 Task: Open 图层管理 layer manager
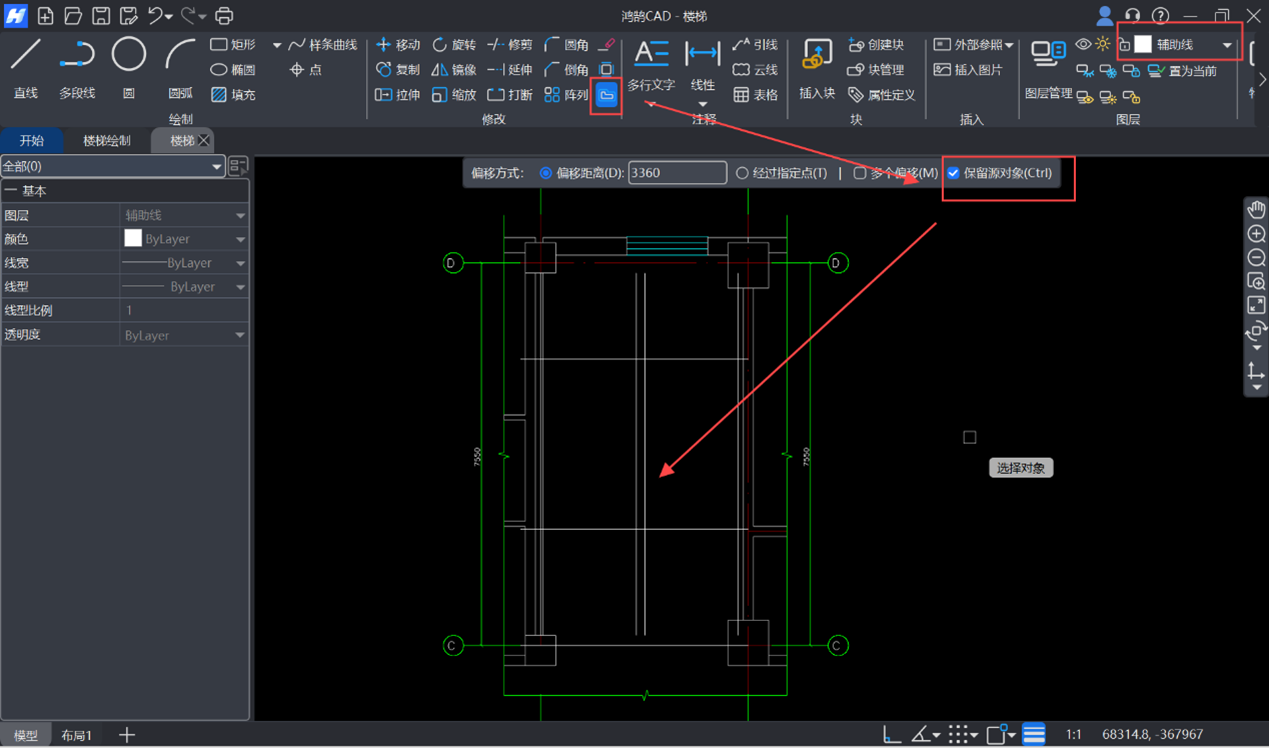[1048, 68]
